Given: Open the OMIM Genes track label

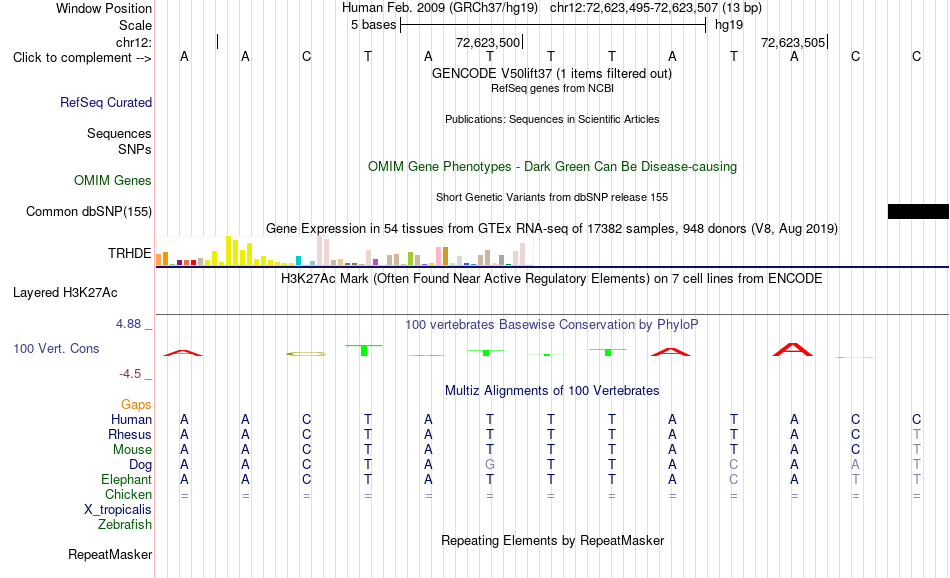Looking at the screenshot, I should pyautogui.click(x=113, y=181).
